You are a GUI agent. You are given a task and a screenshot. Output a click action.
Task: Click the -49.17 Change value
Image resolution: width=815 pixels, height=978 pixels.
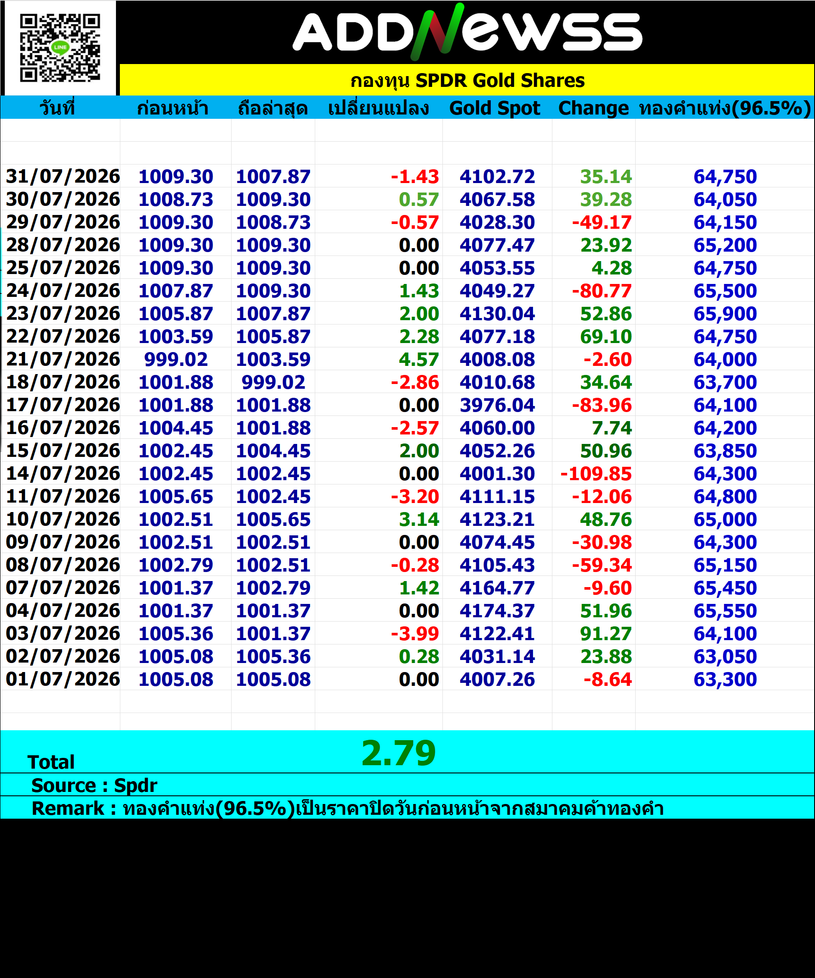(x=602, y=222)
